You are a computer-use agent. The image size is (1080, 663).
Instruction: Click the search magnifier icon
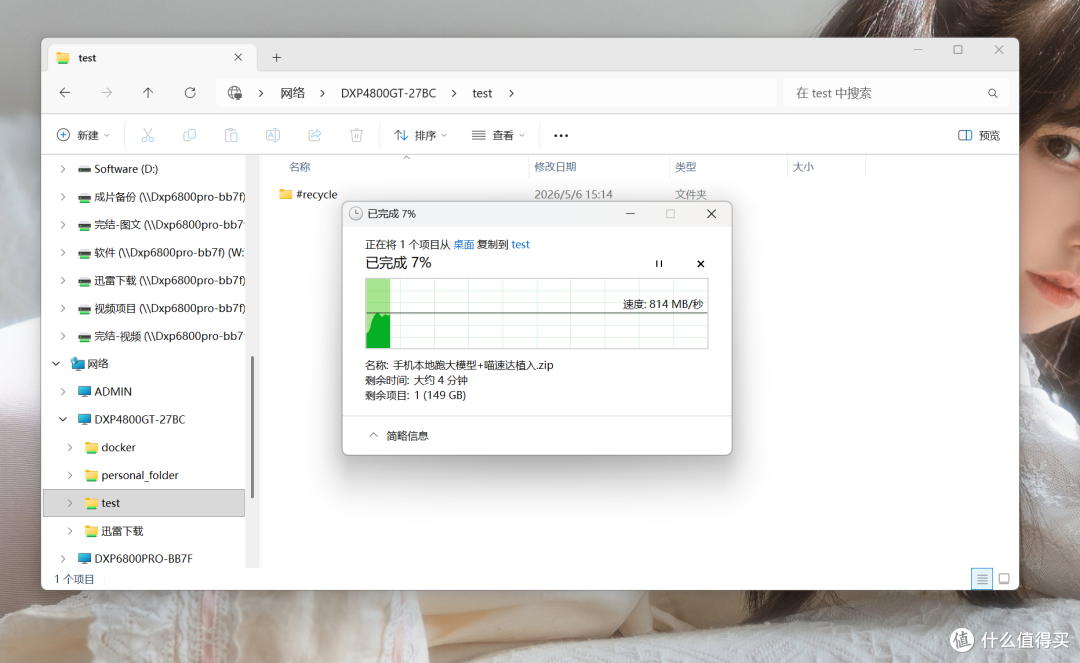pos(993,93)
